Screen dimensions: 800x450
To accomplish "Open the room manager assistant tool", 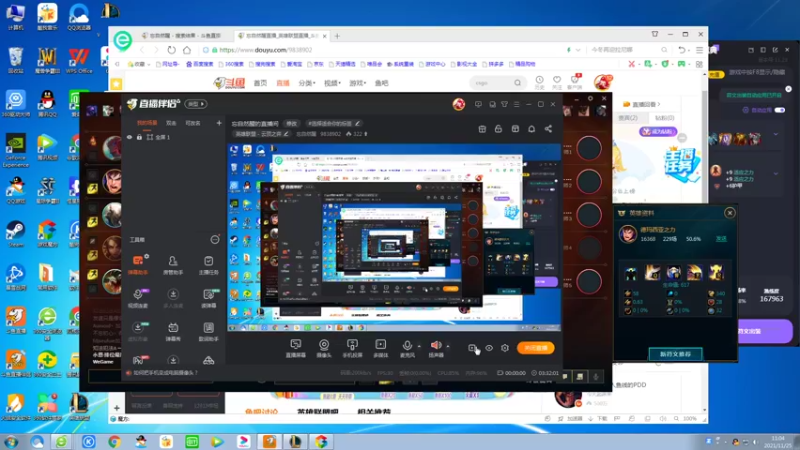I will coord(173,265).
